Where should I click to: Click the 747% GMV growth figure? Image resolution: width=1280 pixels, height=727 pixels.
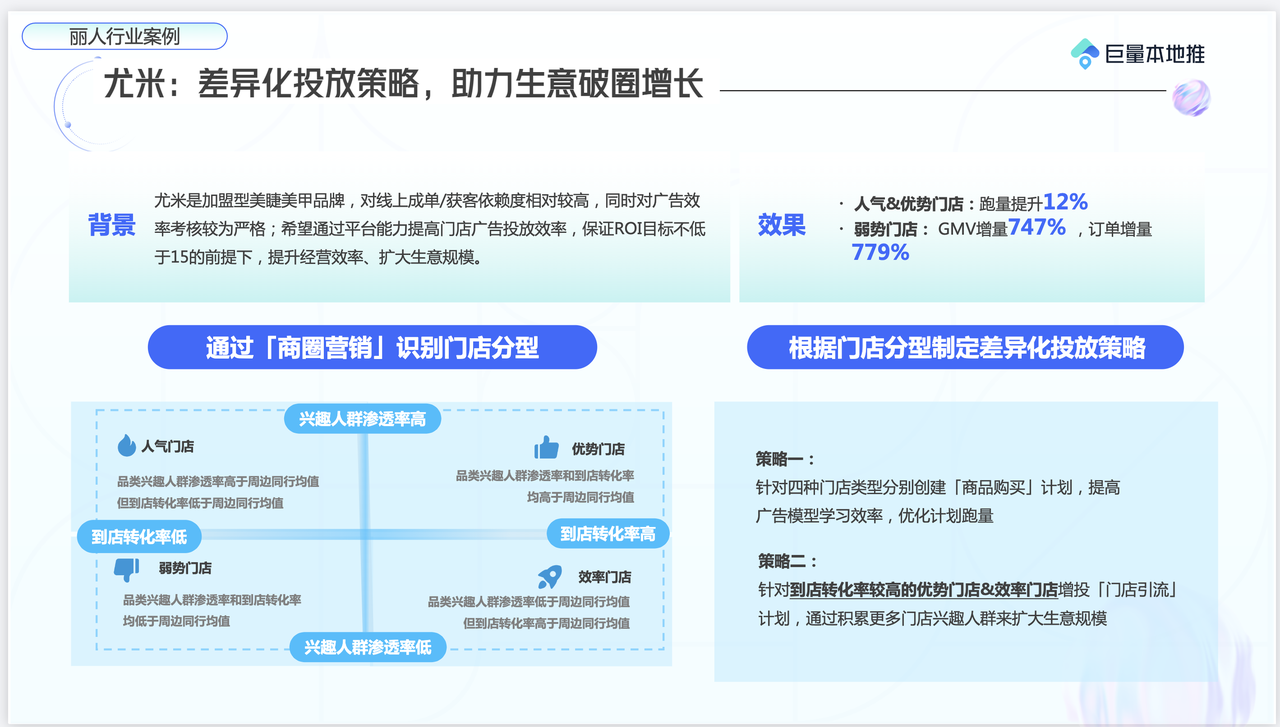pos(1036,227)
